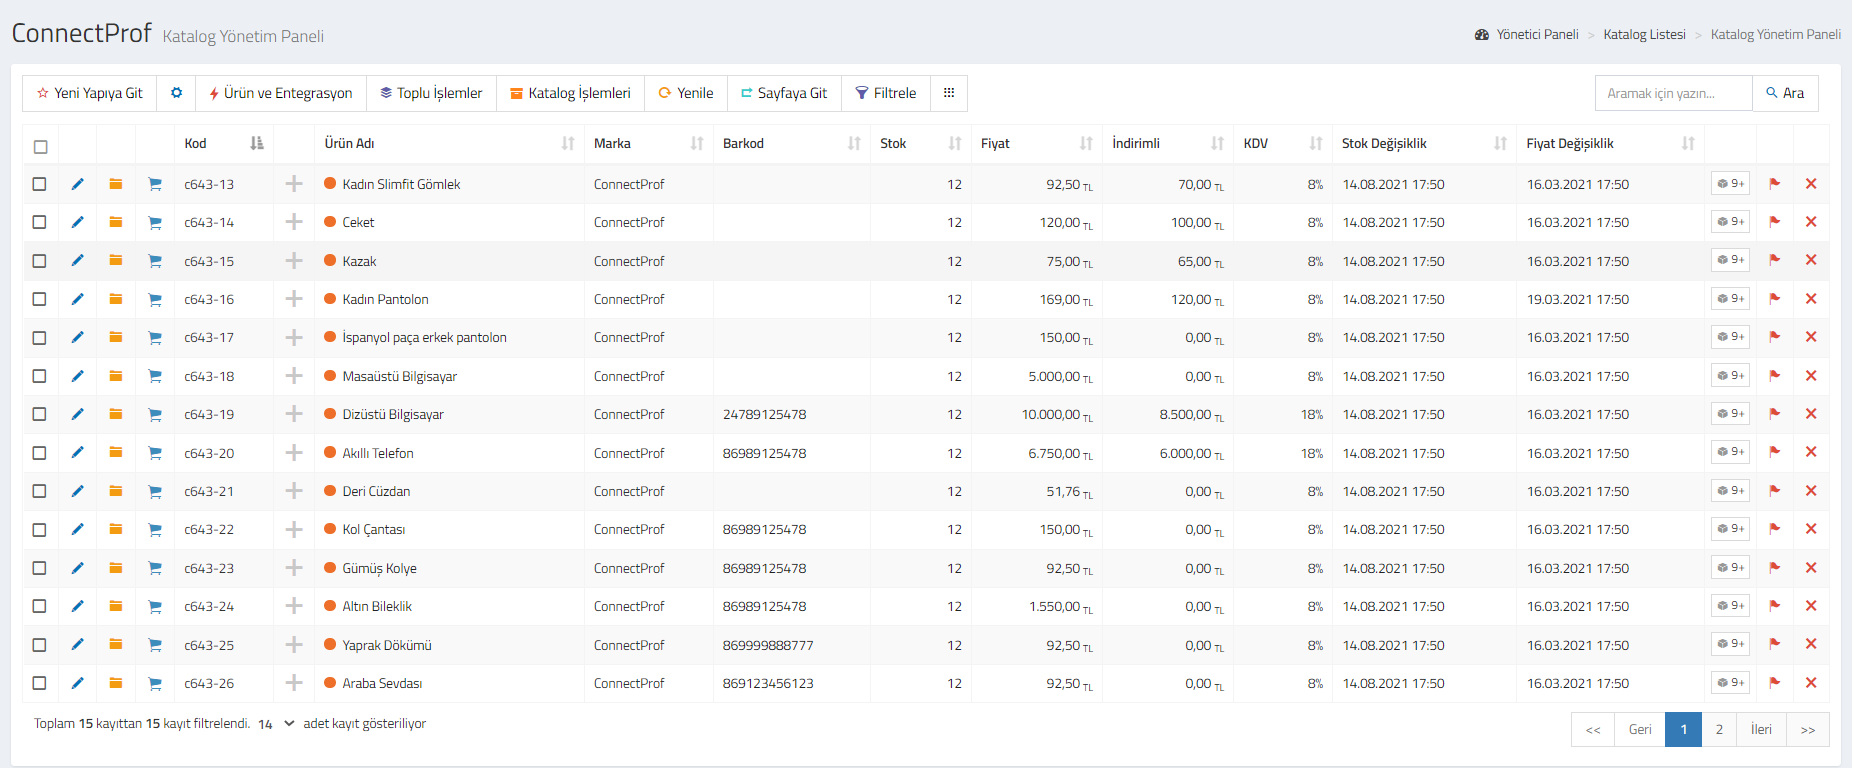This screenshot has height=768, width=1852.
Task: Click the edit pencil for Masaüstü Bilgisayar
Action: coord(78,376)
